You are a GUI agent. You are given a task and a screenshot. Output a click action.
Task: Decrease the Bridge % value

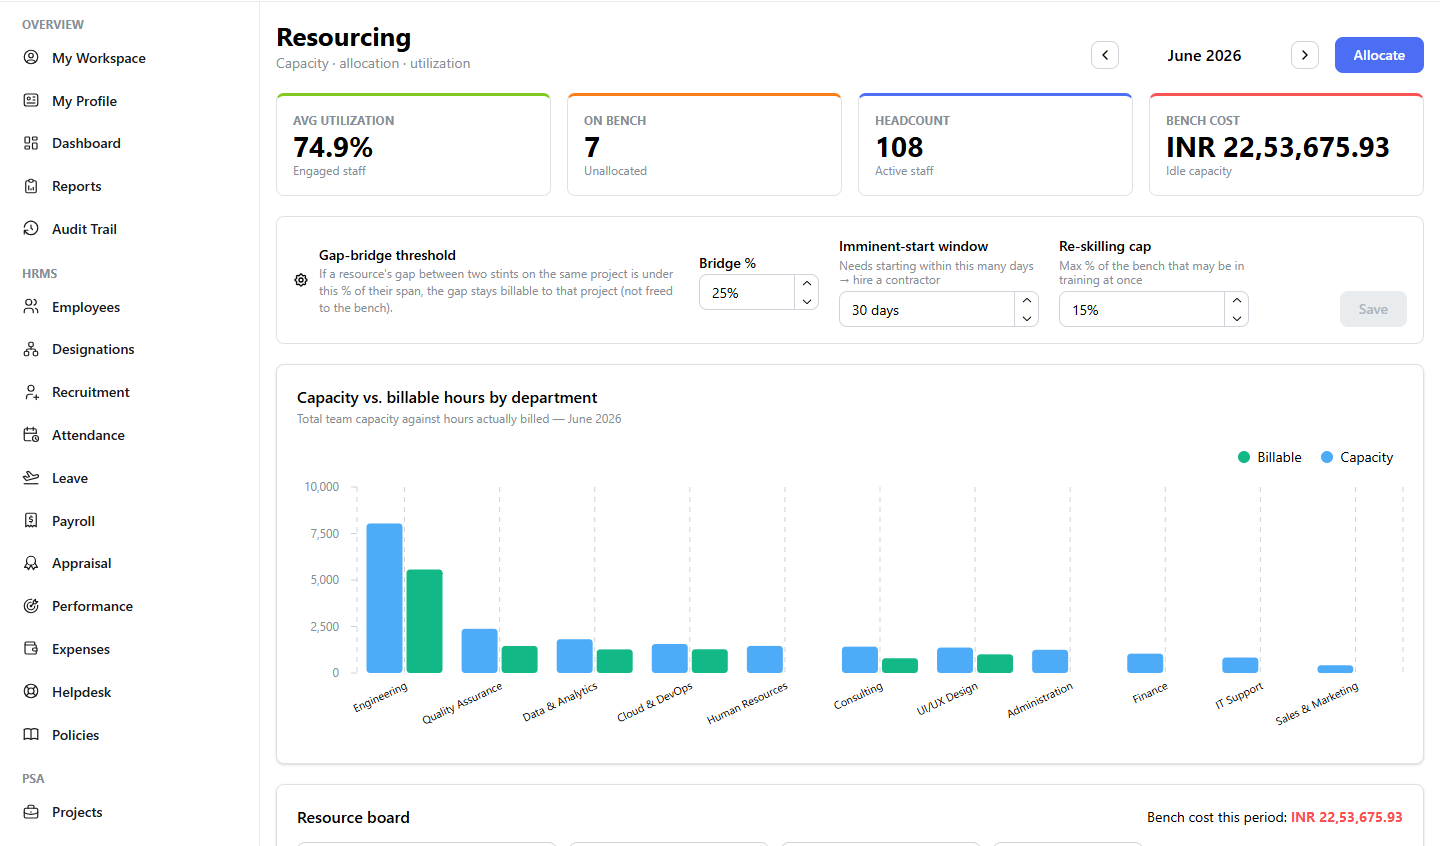(807, 301)
